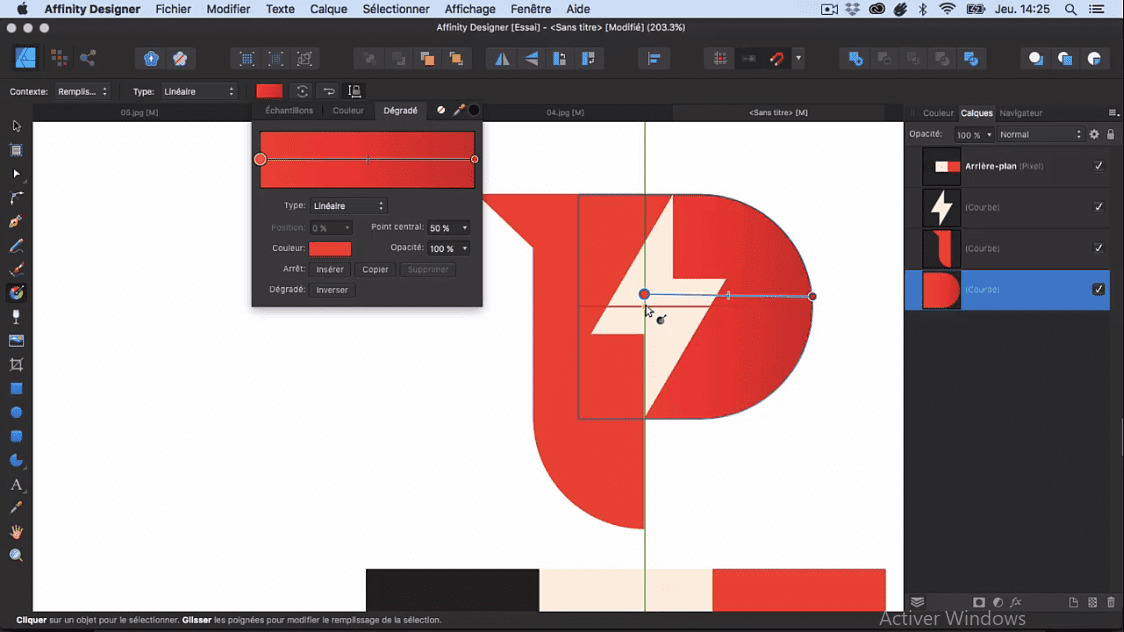The height and width of the screenshot is (632, 1124).
Task: Open the 04.jpg document tab
Action: click(565, 113)
